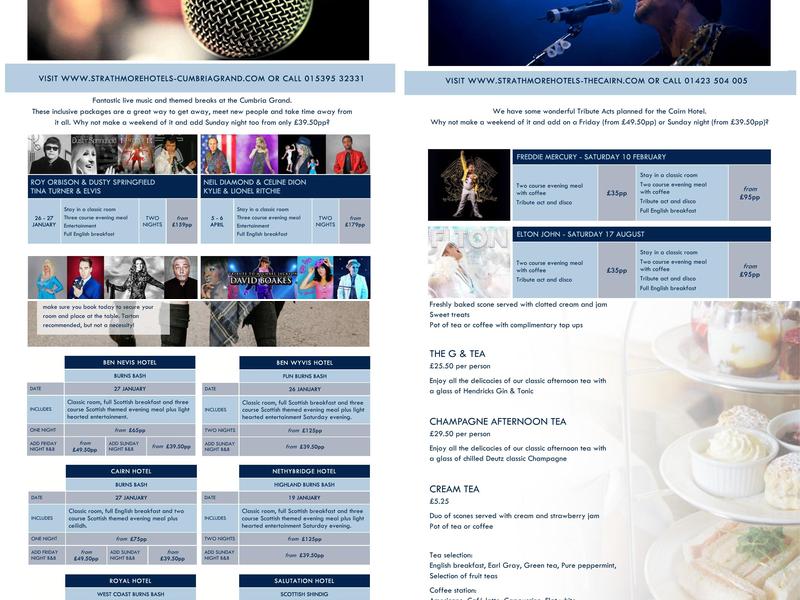Open the Freddie Mercury tribute photo

tap(469, 185)
